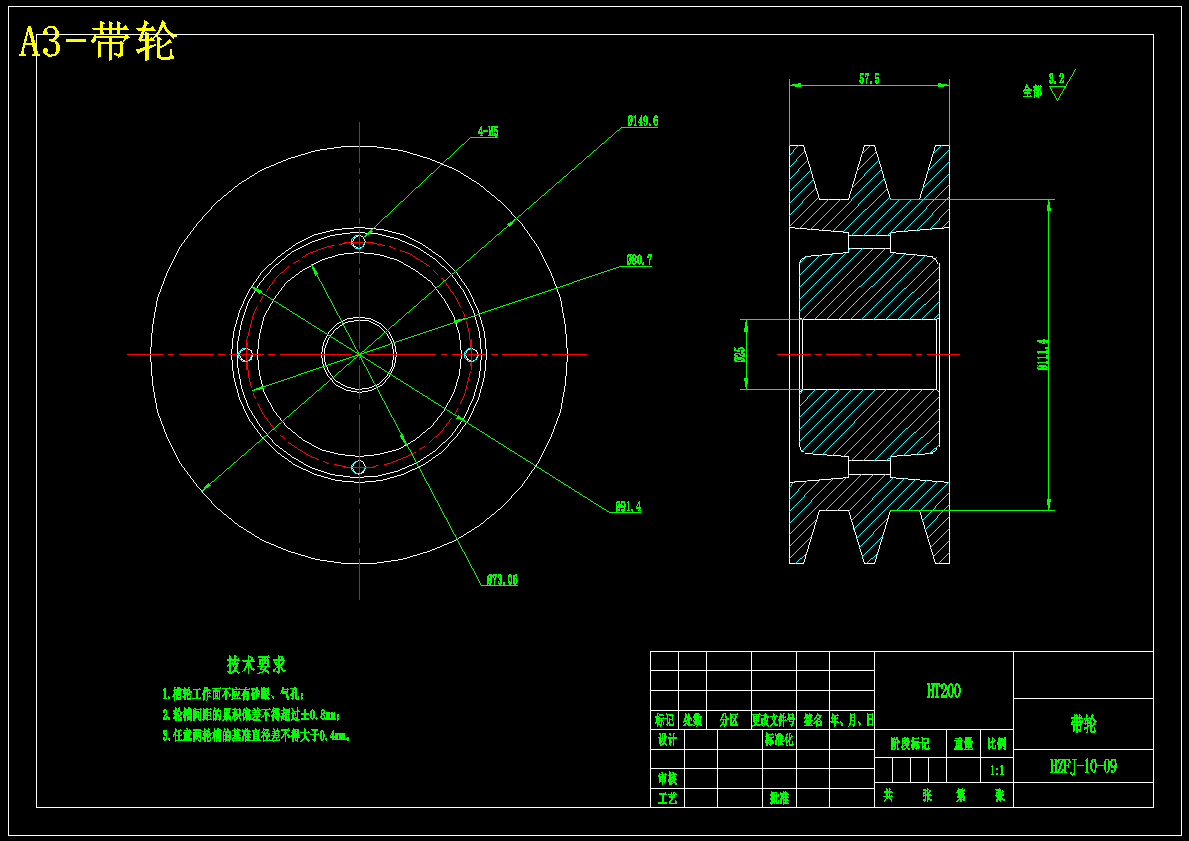Select the "重量" header cell
This screenshot has width=1189, height=841.
964,744
